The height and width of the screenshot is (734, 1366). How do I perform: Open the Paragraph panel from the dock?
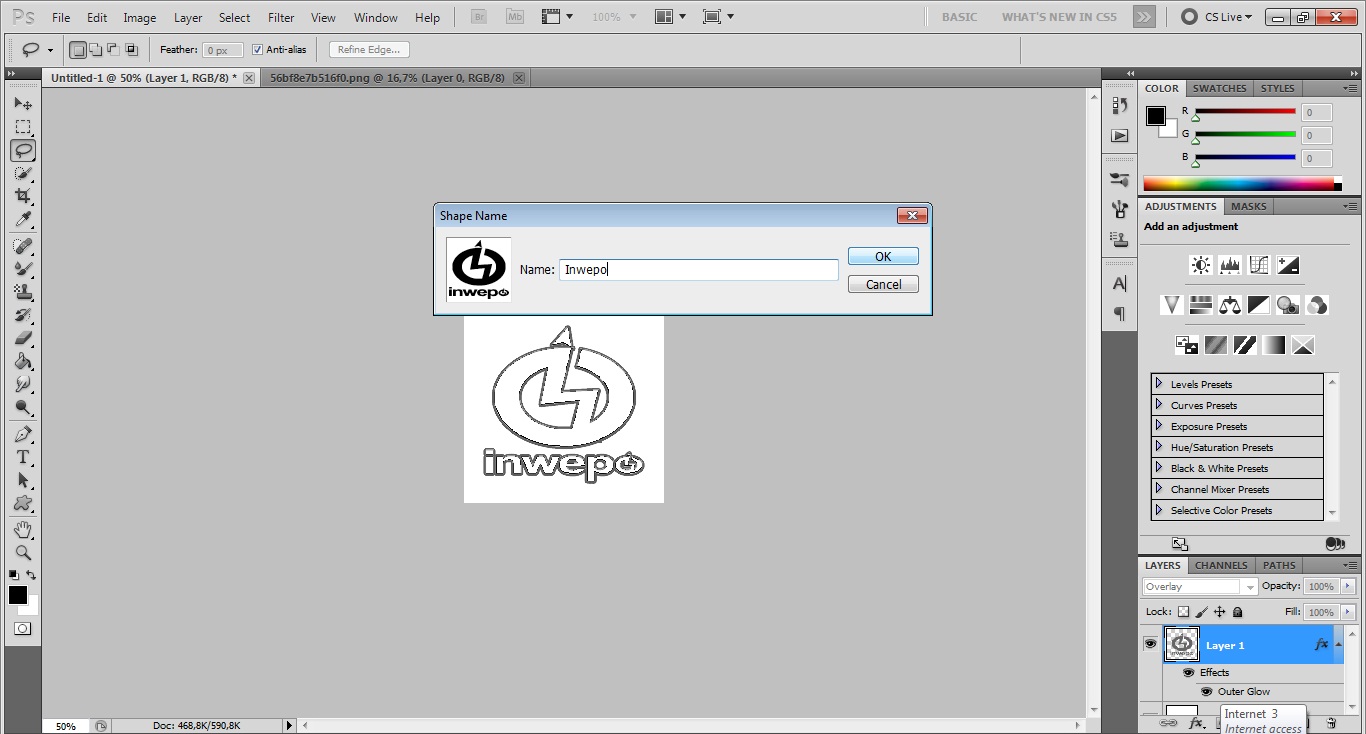coord(1120,314)
